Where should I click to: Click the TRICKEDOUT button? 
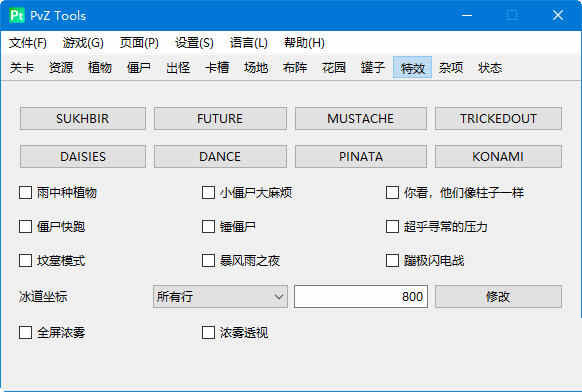point(498,118)
